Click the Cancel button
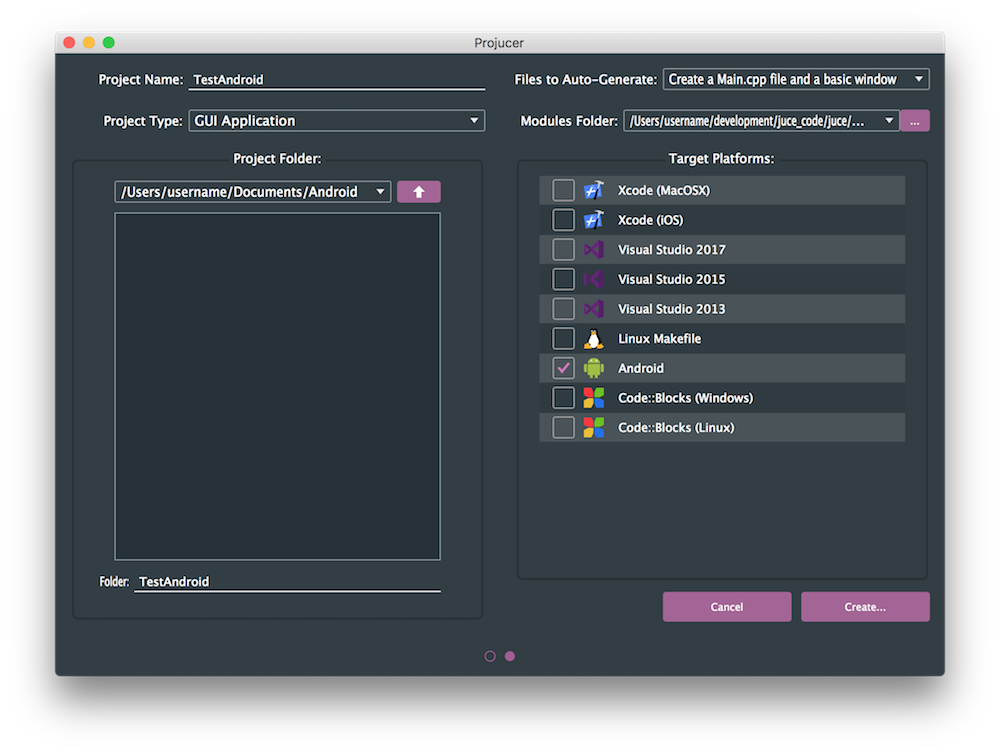Viewport: 1000px width, 755px height. point(727,607)
